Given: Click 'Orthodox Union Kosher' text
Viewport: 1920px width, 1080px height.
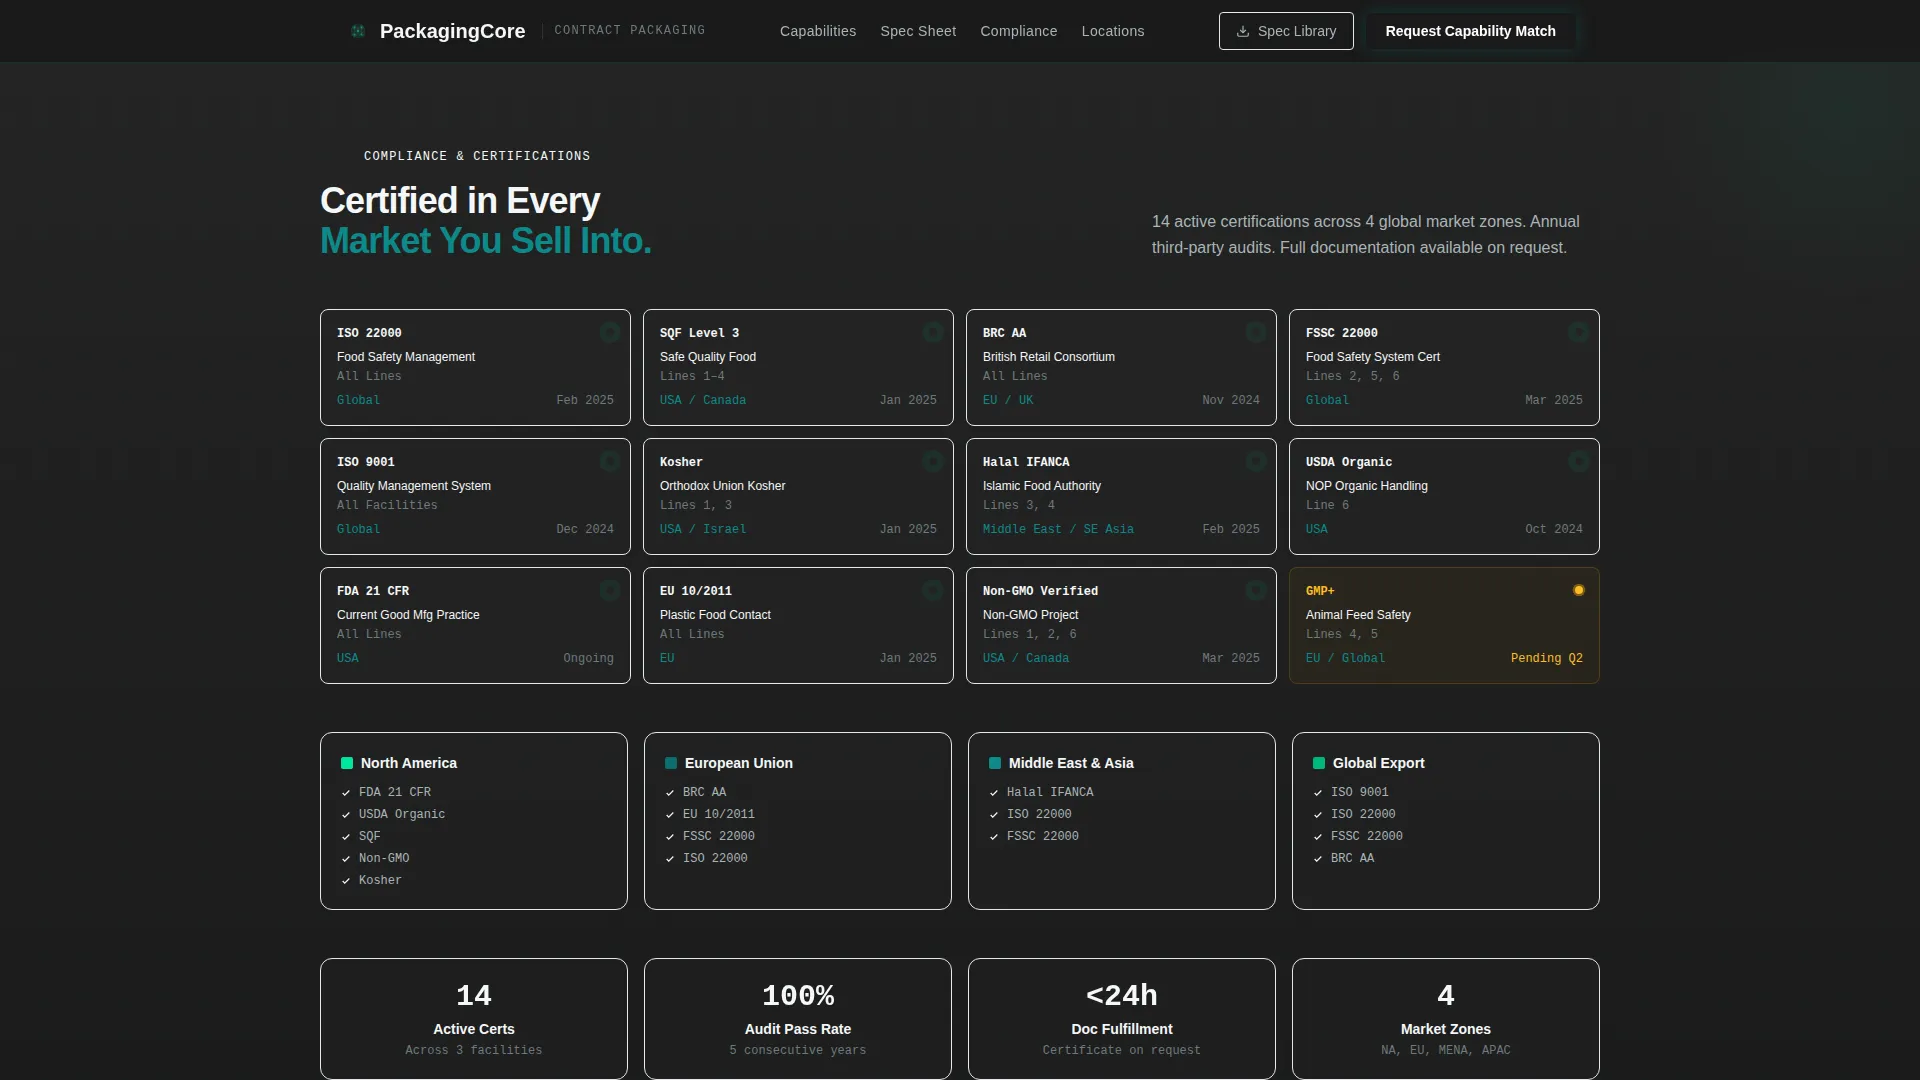Looking at the screenshot, I should pos(722,486).
